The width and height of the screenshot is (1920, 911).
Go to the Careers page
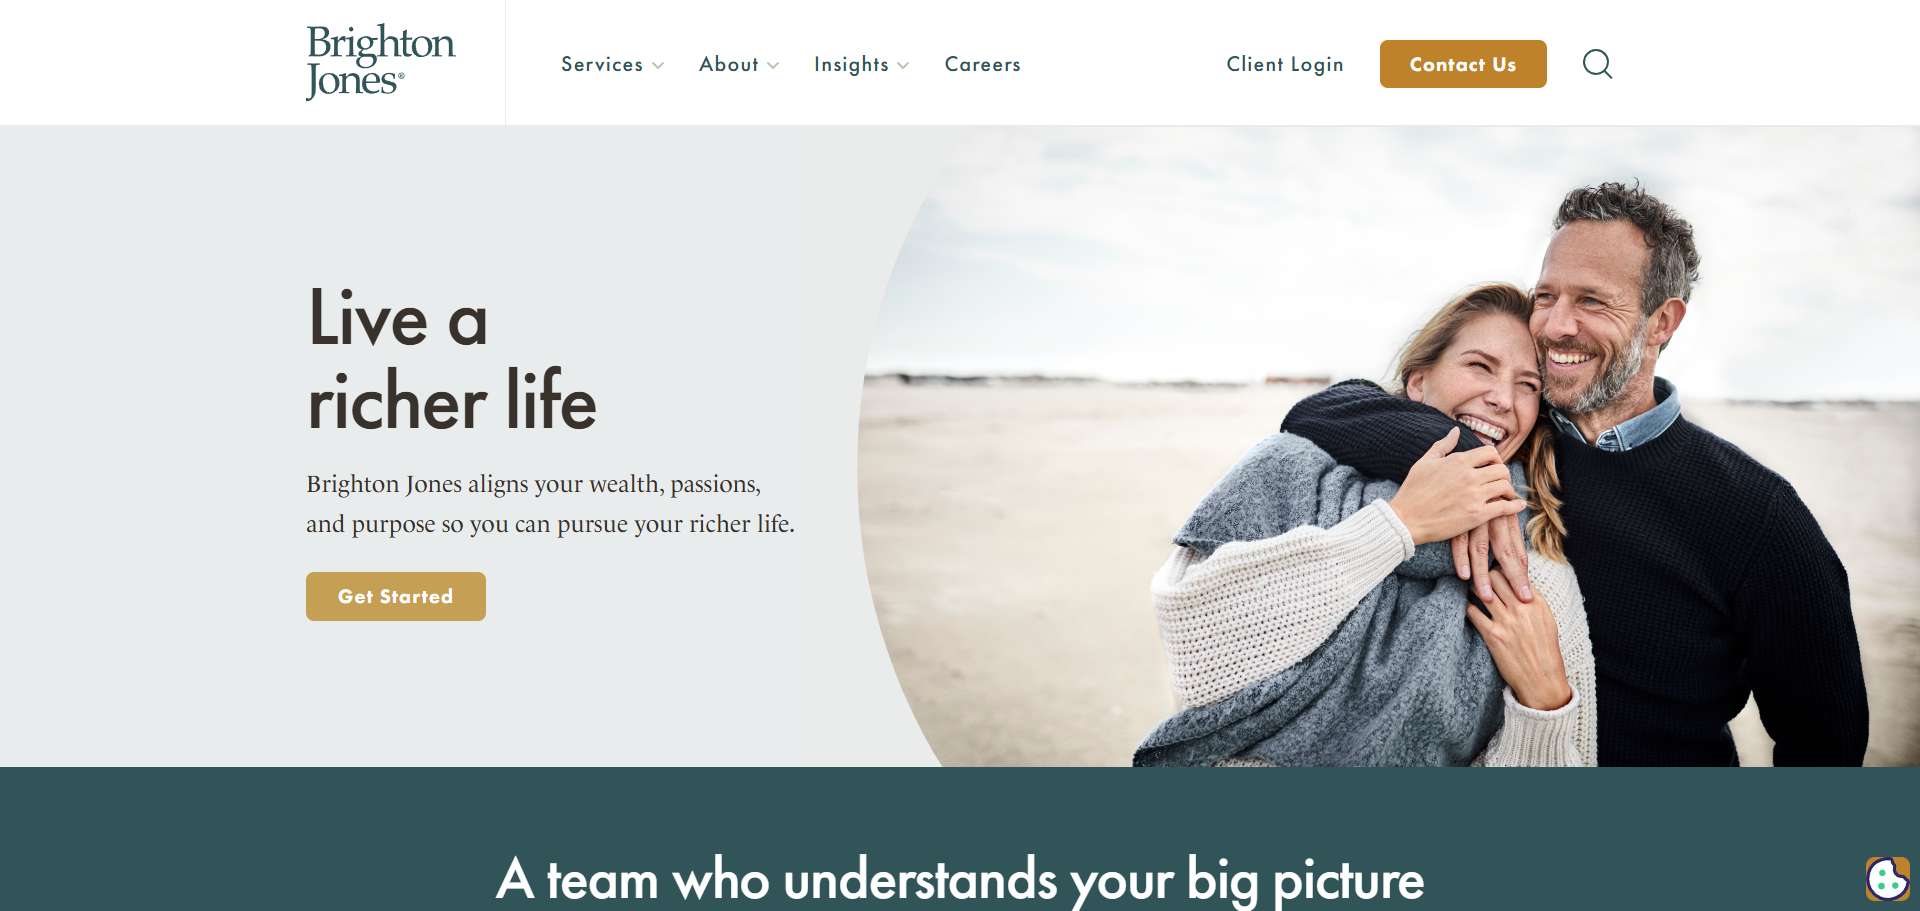[983, 64]
